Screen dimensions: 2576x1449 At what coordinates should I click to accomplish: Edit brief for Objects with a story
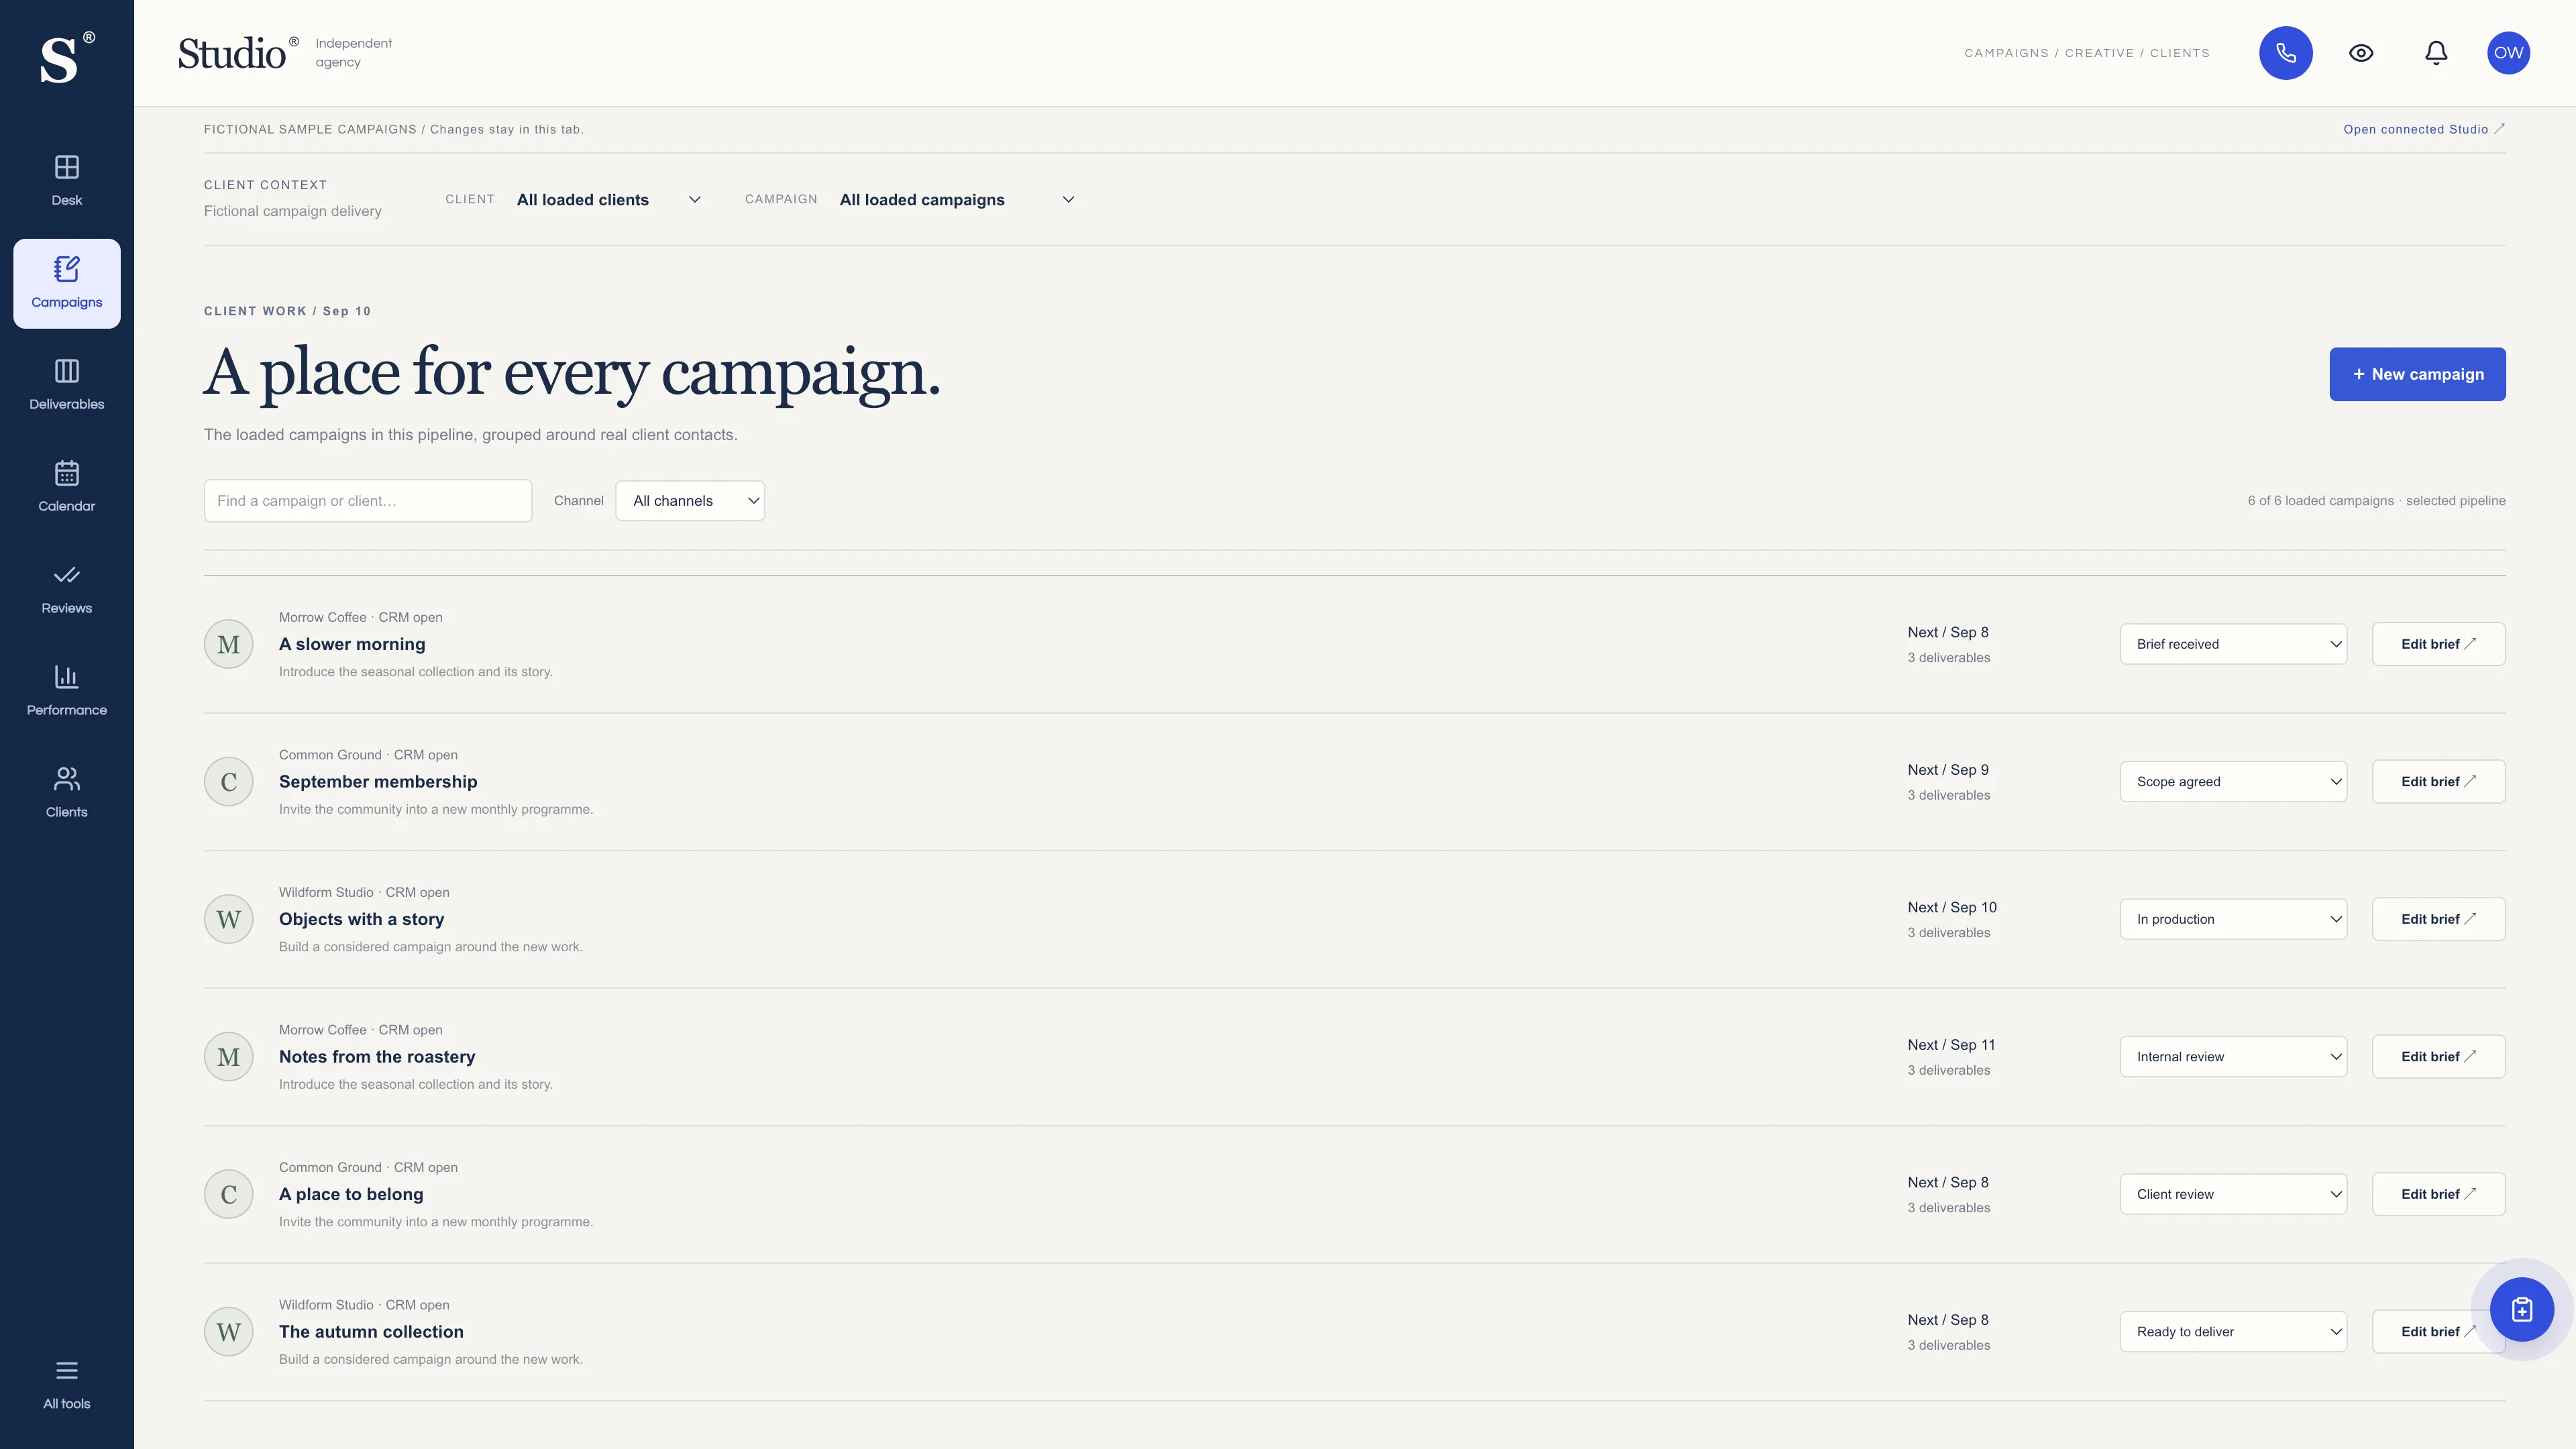coord(2438,919)
